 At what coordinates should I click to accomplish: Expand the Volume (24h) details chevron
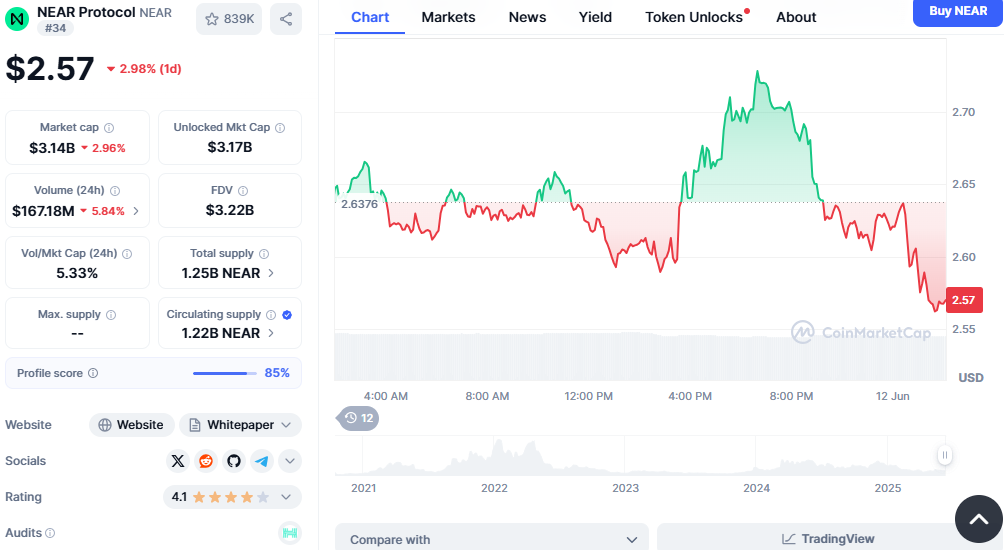[x=136, y=211]
